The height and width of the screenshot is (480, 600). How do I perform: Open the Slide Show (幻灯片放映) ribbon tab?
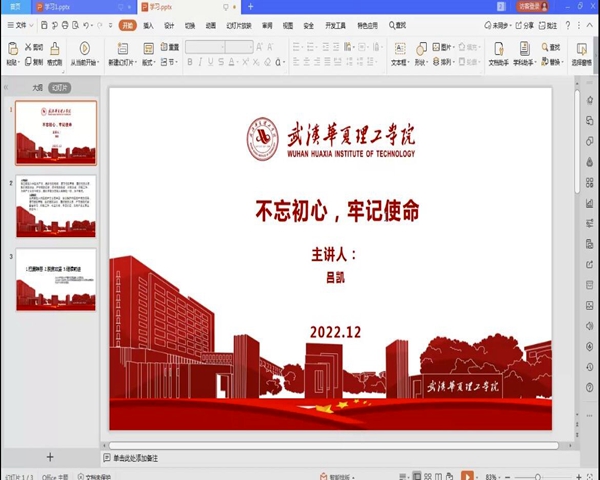(x=239, y=26)
